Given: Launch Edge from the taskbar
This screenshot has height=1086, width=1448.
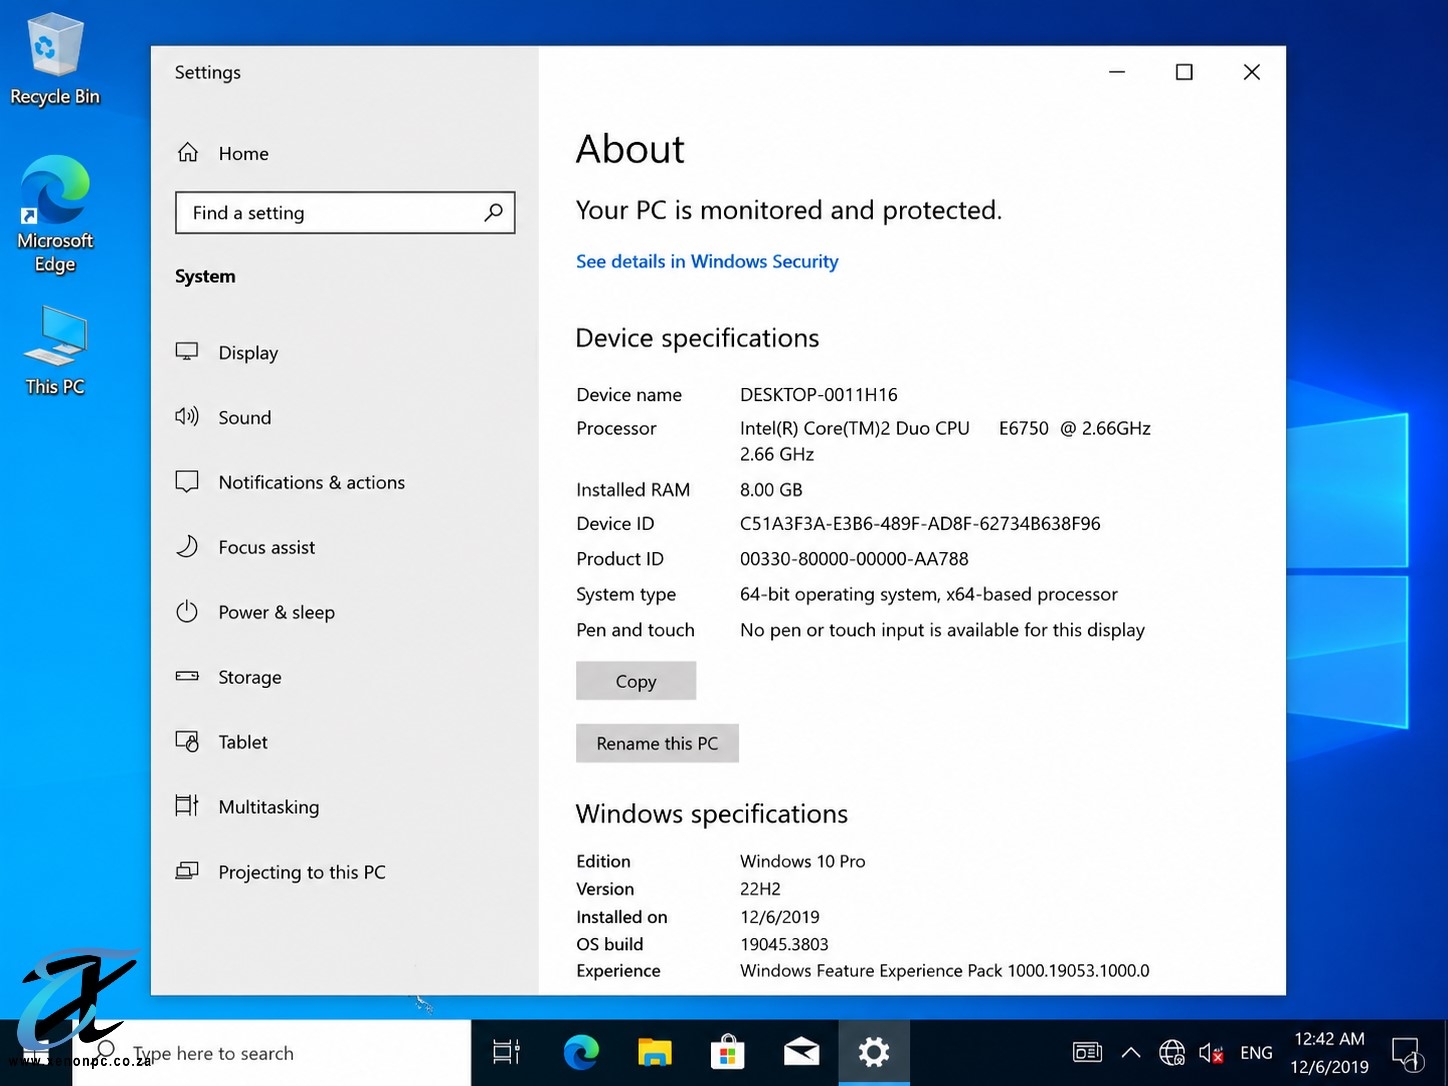Looking at the screenshot, I should point(581,1052).
